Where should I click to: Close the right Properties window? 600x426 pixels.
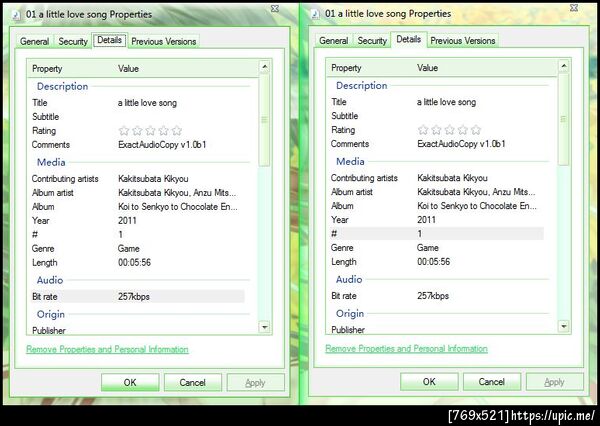[x=574, y=8]
